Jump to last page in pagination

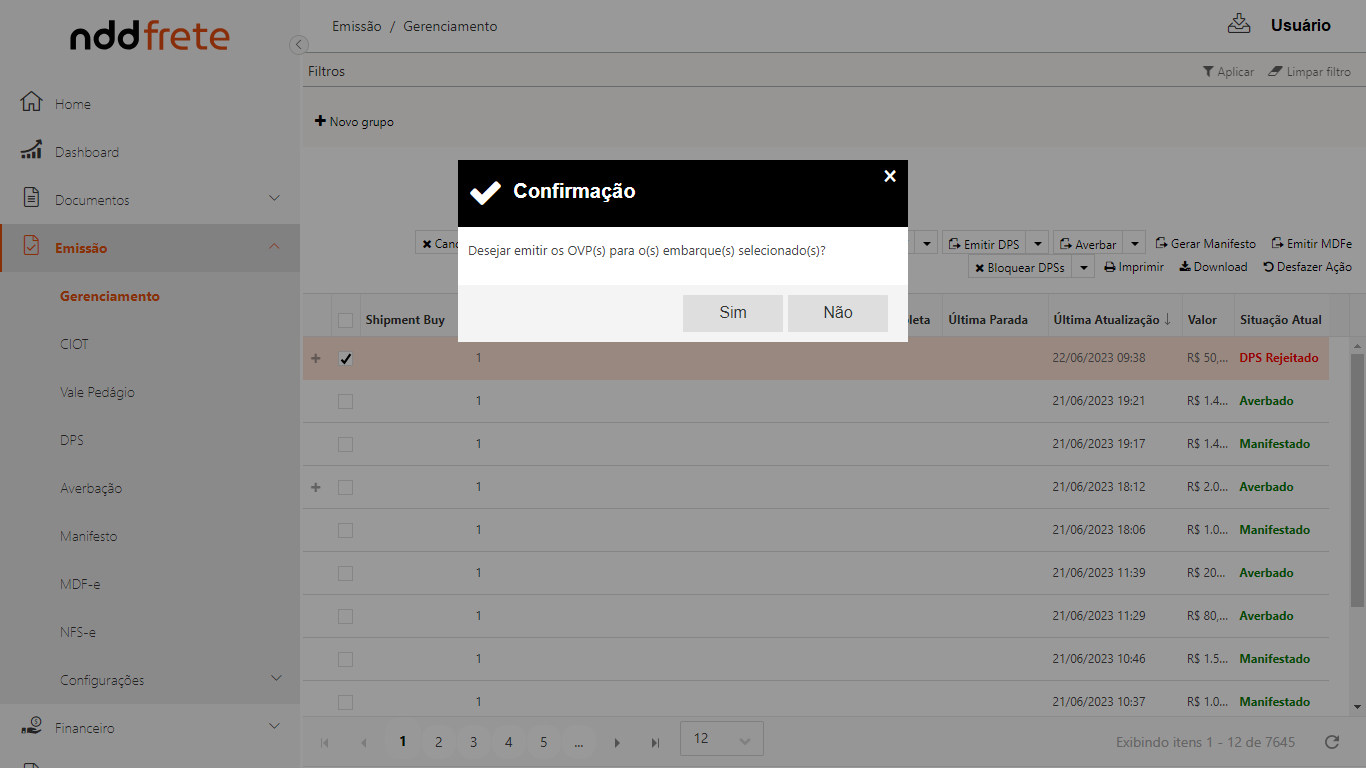pos(655,743)
